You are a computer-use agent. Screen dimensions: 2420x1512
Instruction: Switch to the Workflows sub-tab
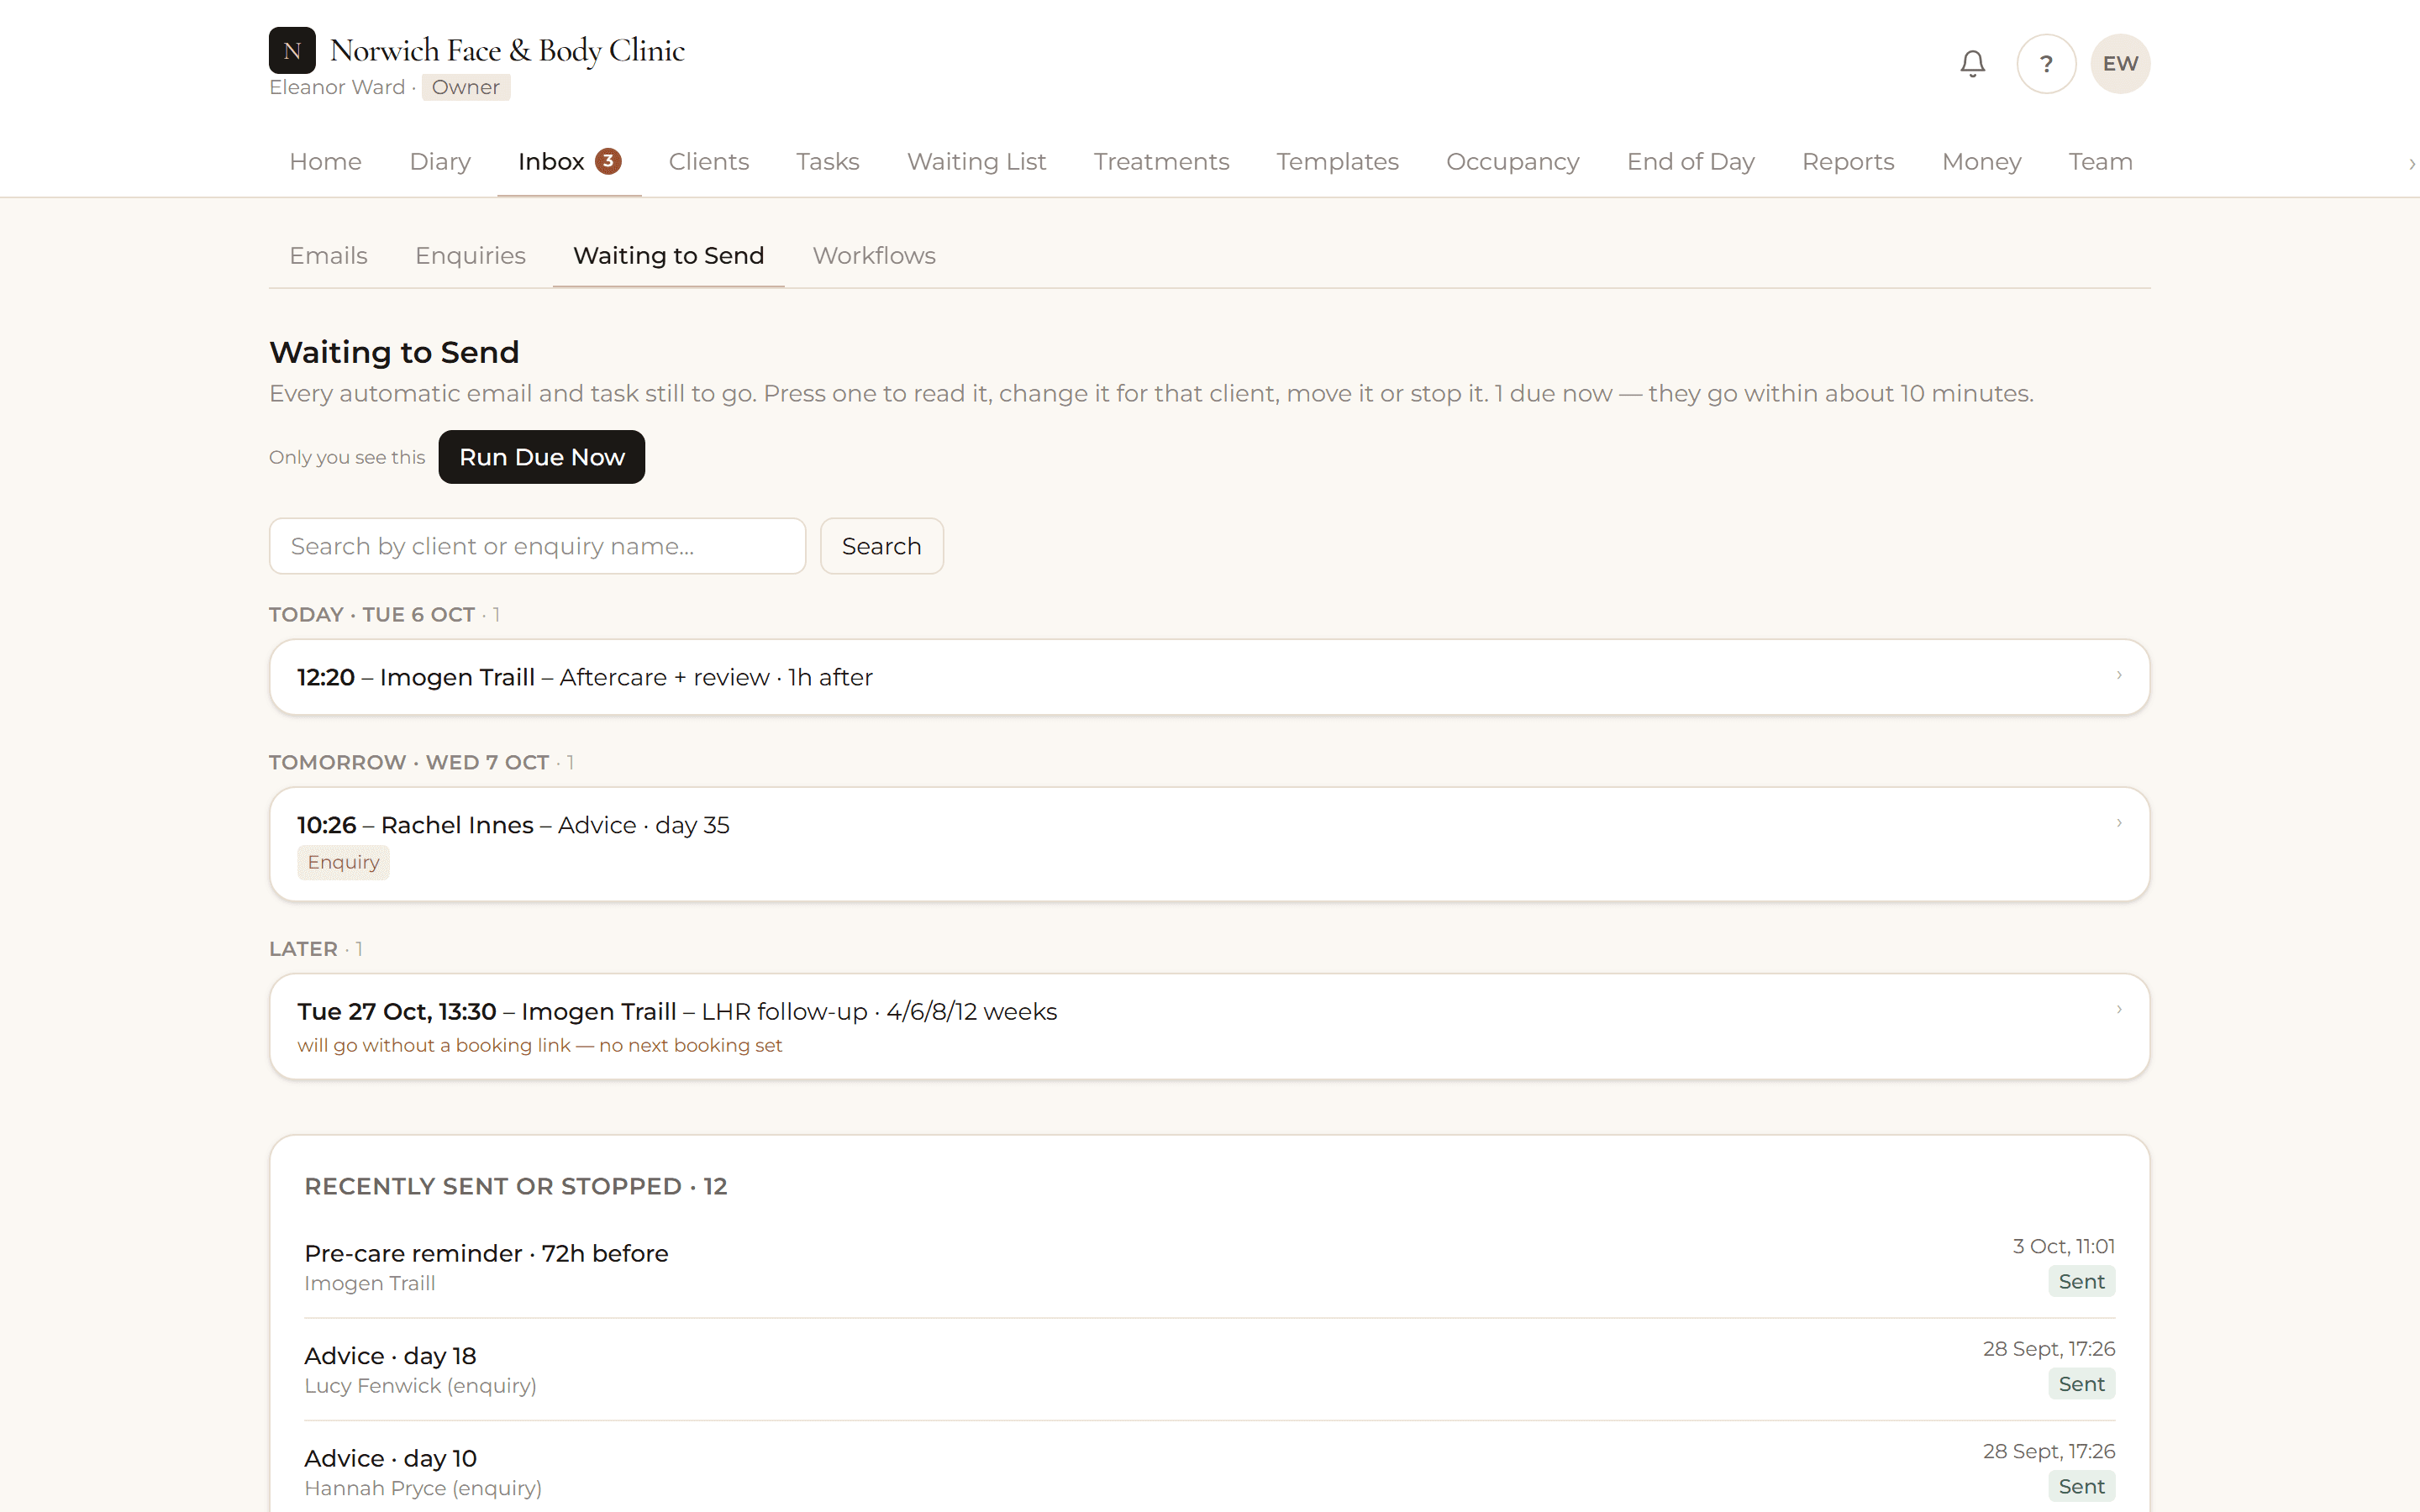point(873,256)
